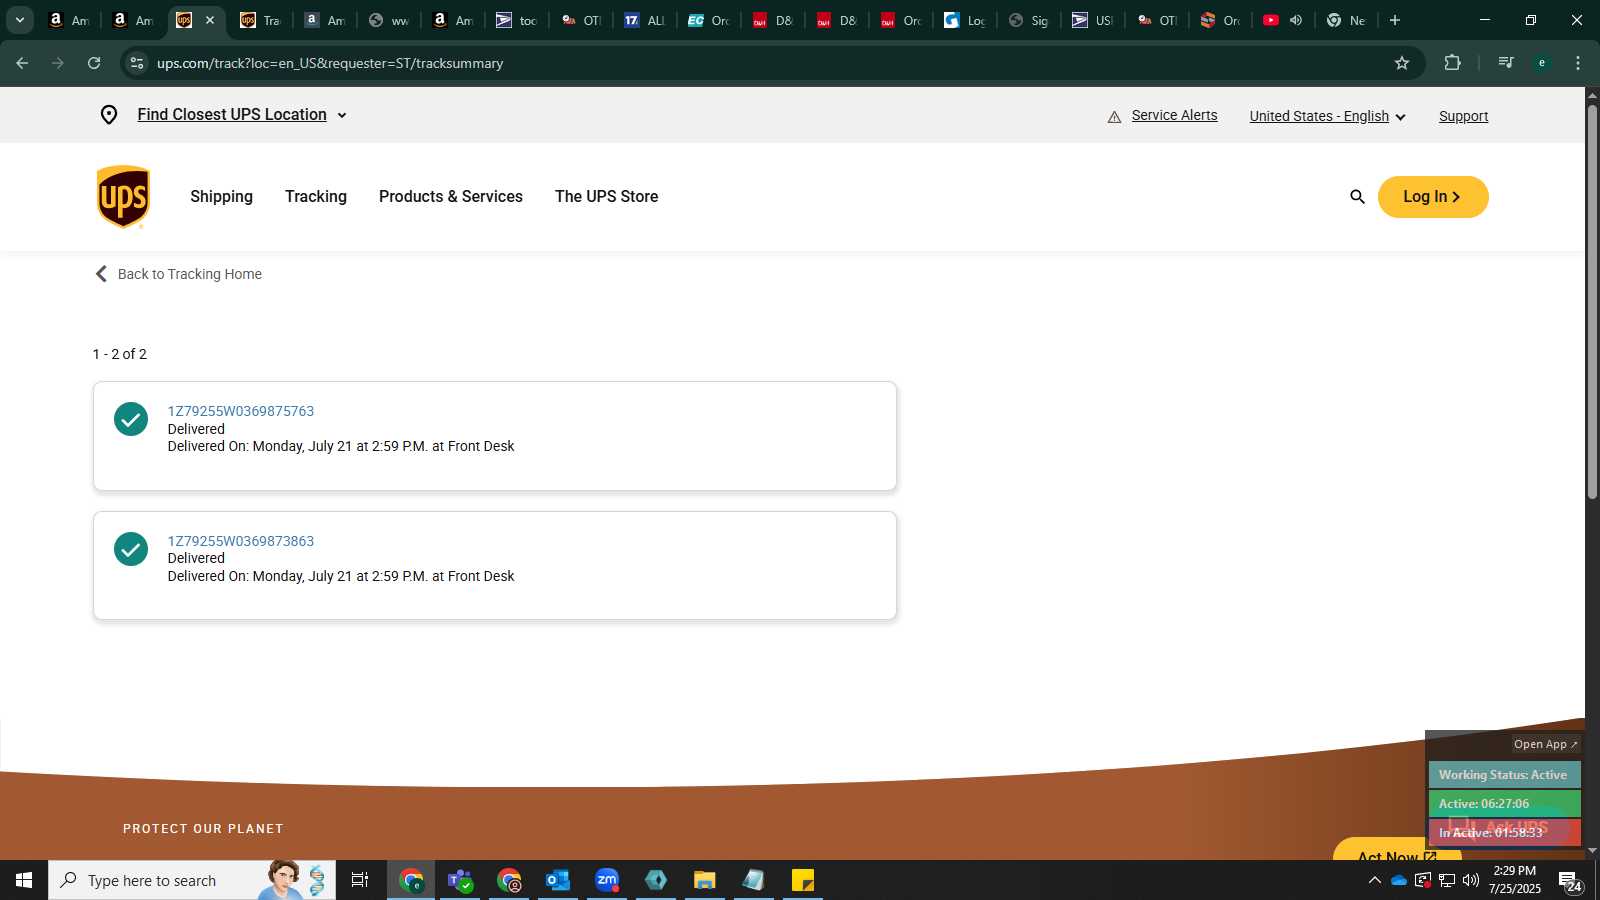Screen dimensions: 1600x900
Task: Click the green delivered checkmark for 1Z79255W0369873863
Action: [x=131, y=549]
